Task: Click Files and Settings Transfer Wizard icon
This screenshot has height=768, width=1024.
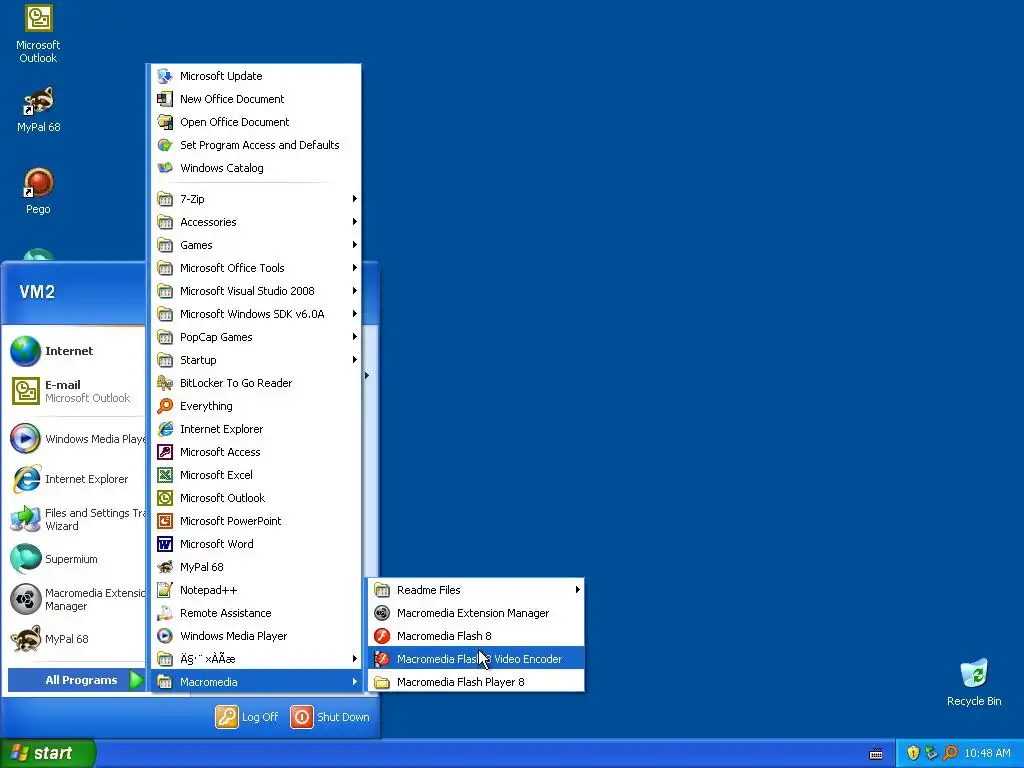Action: click(25, 519)
